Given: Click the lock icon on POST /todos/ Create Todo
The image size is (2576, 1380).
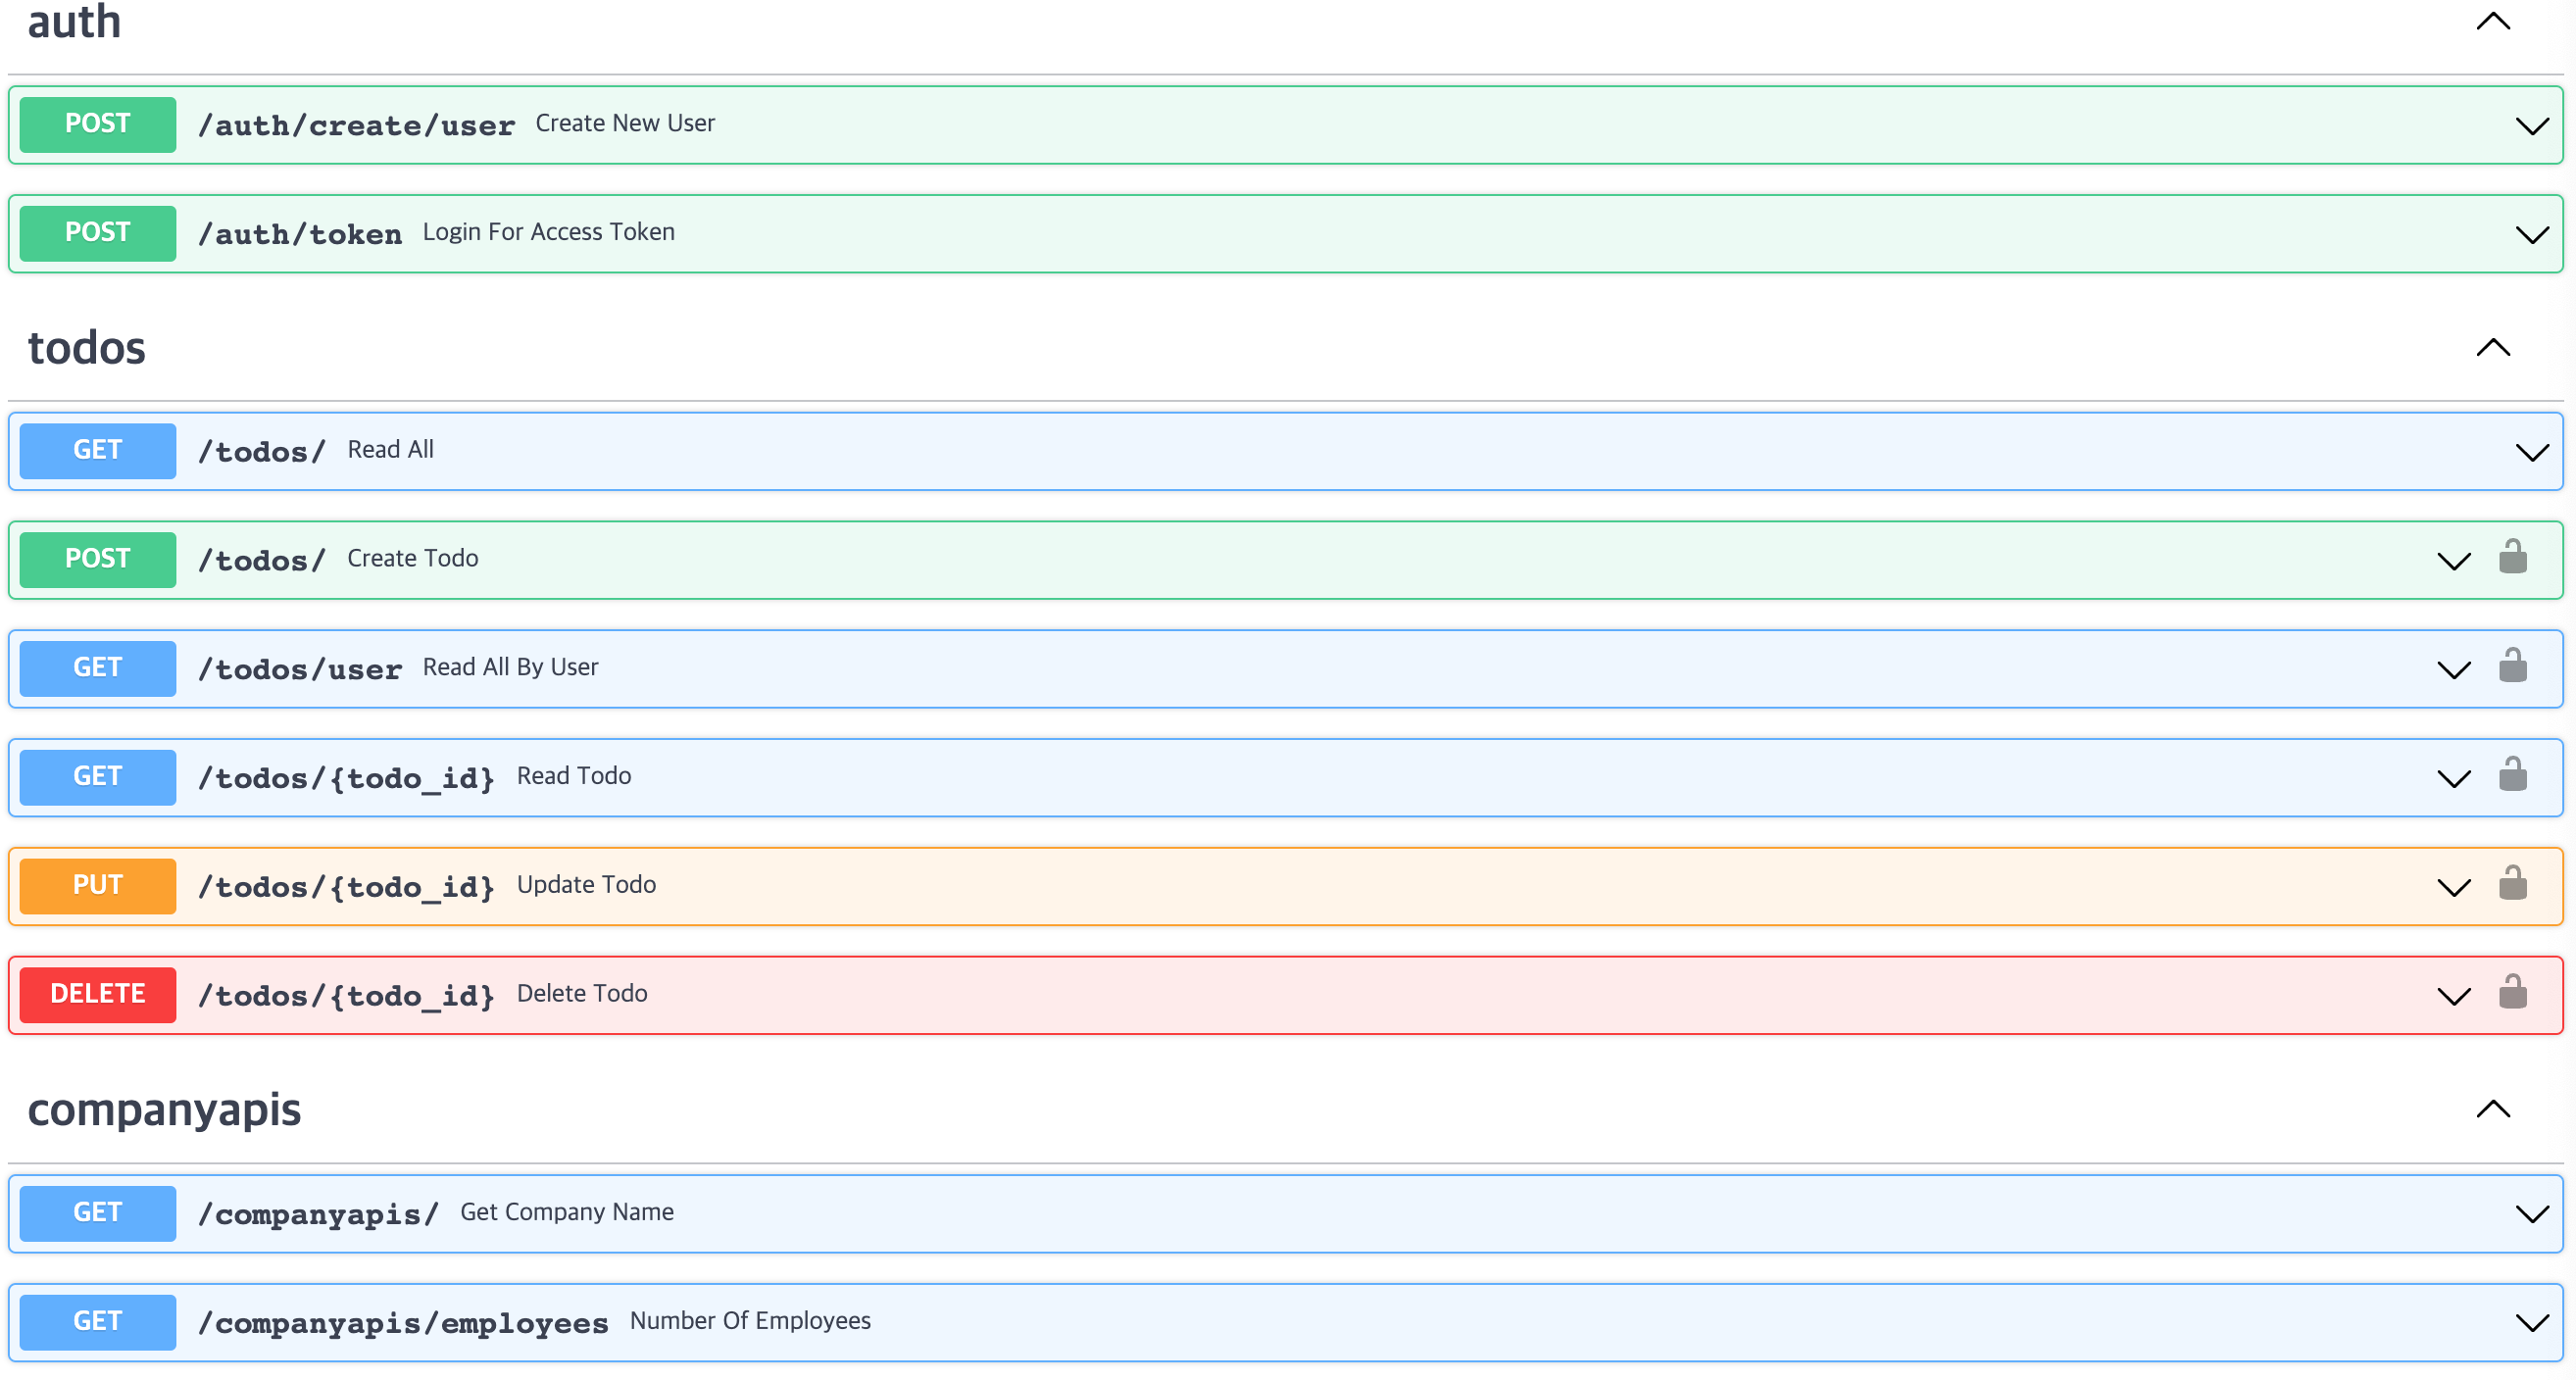Looking at the screenshot, I should coord(2513,557).
